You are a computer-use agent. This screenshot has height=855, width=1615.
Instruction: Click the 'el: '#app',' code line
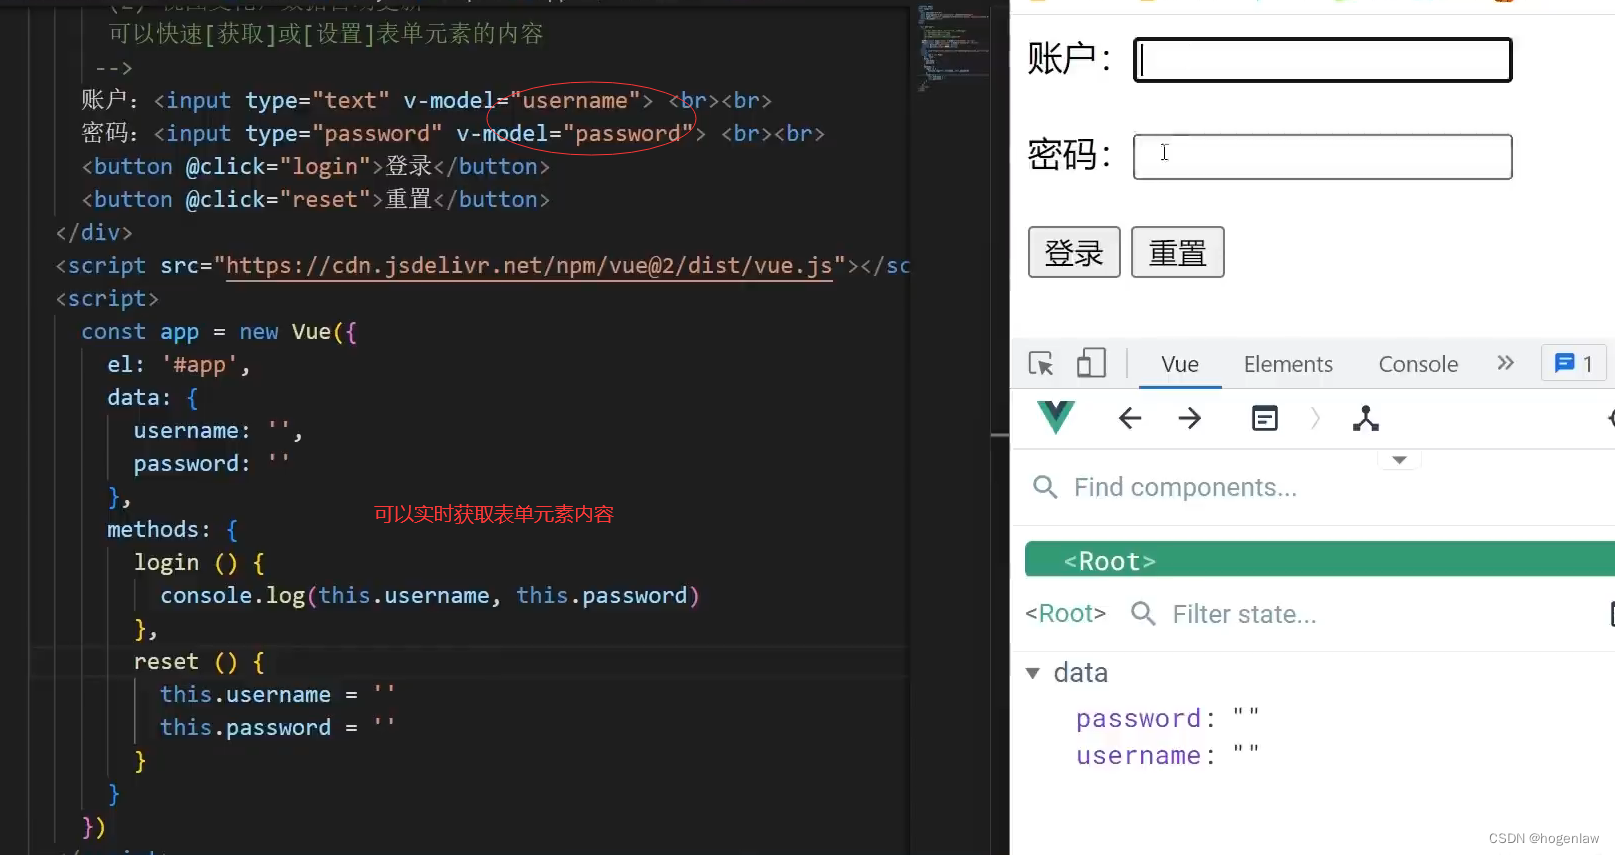click(x=178, y=365)
